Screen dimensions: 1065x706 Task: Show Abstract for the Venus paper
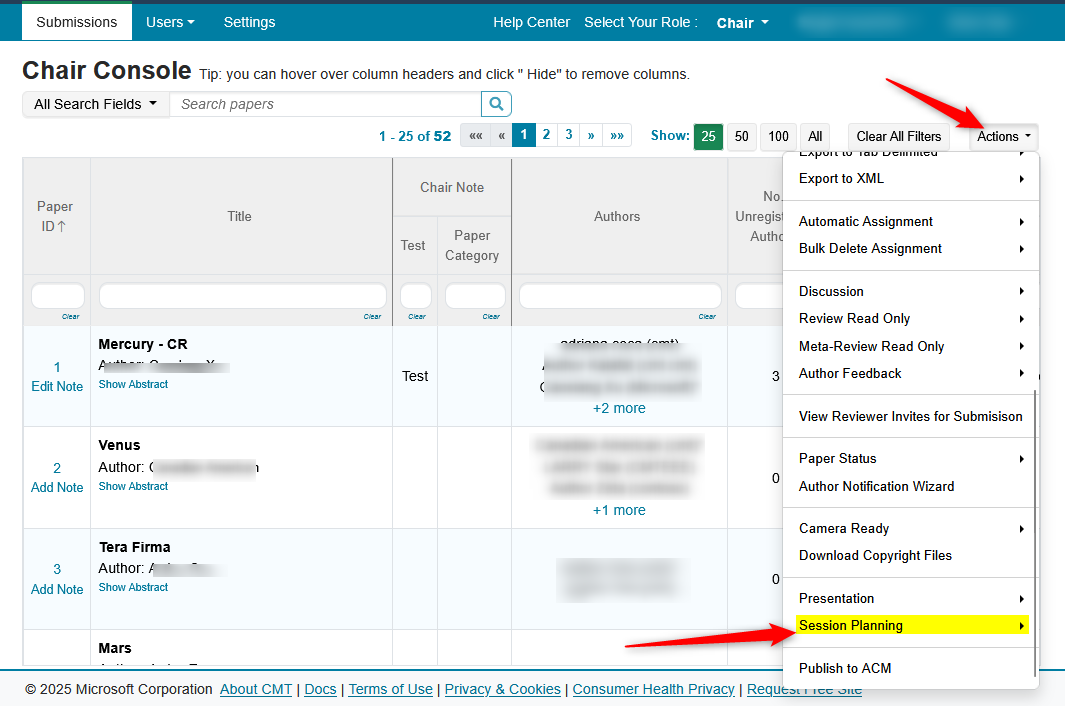(x=133, y=486)
